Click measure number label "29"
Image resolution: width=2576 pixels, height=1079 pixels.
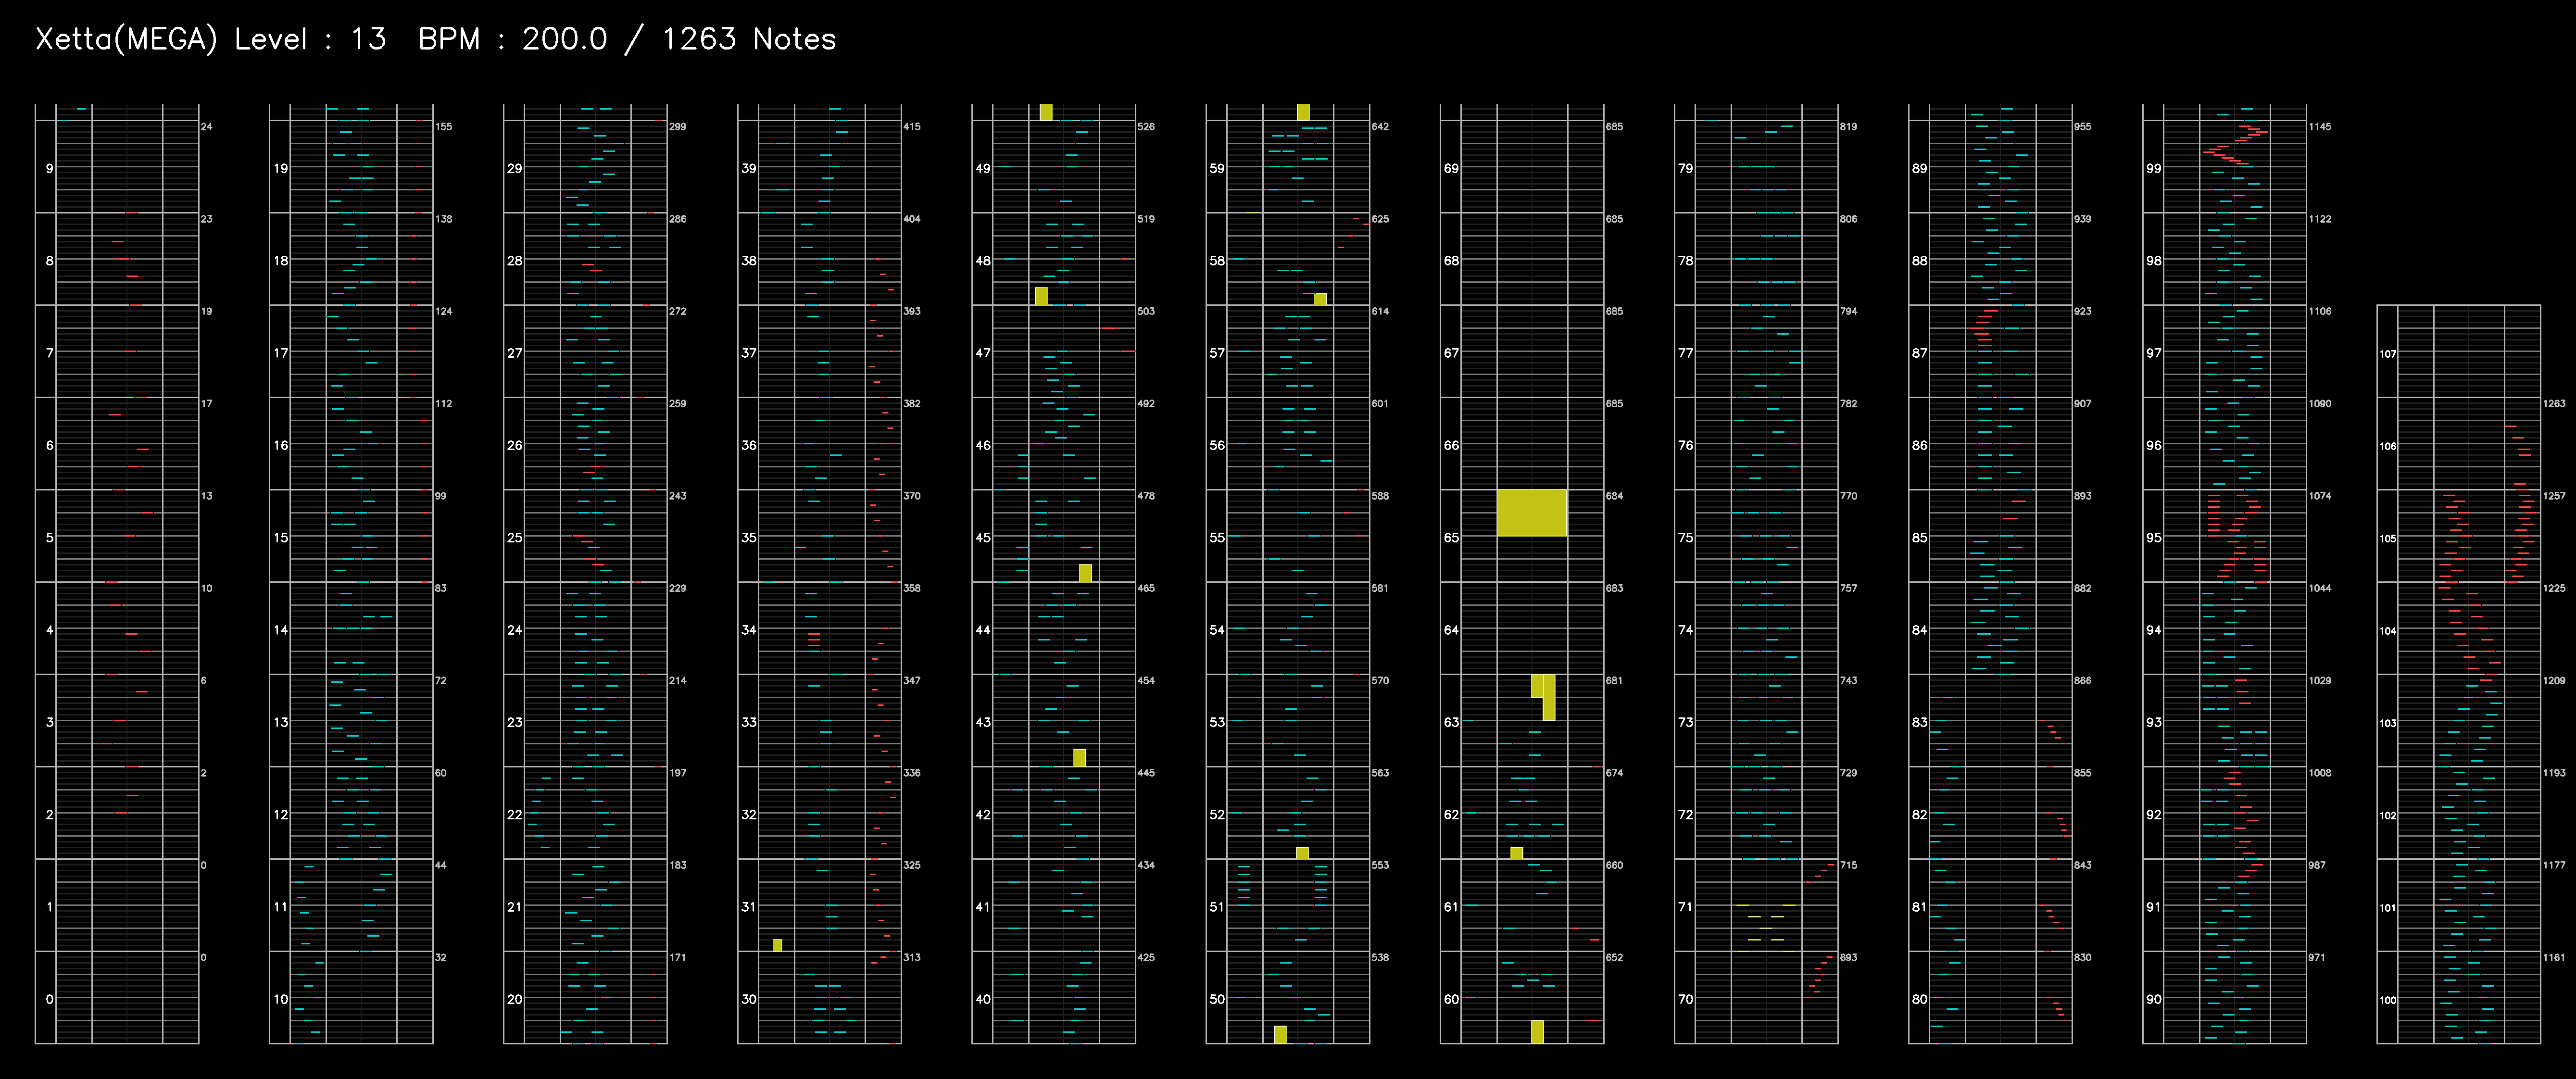tap(514, 168)
